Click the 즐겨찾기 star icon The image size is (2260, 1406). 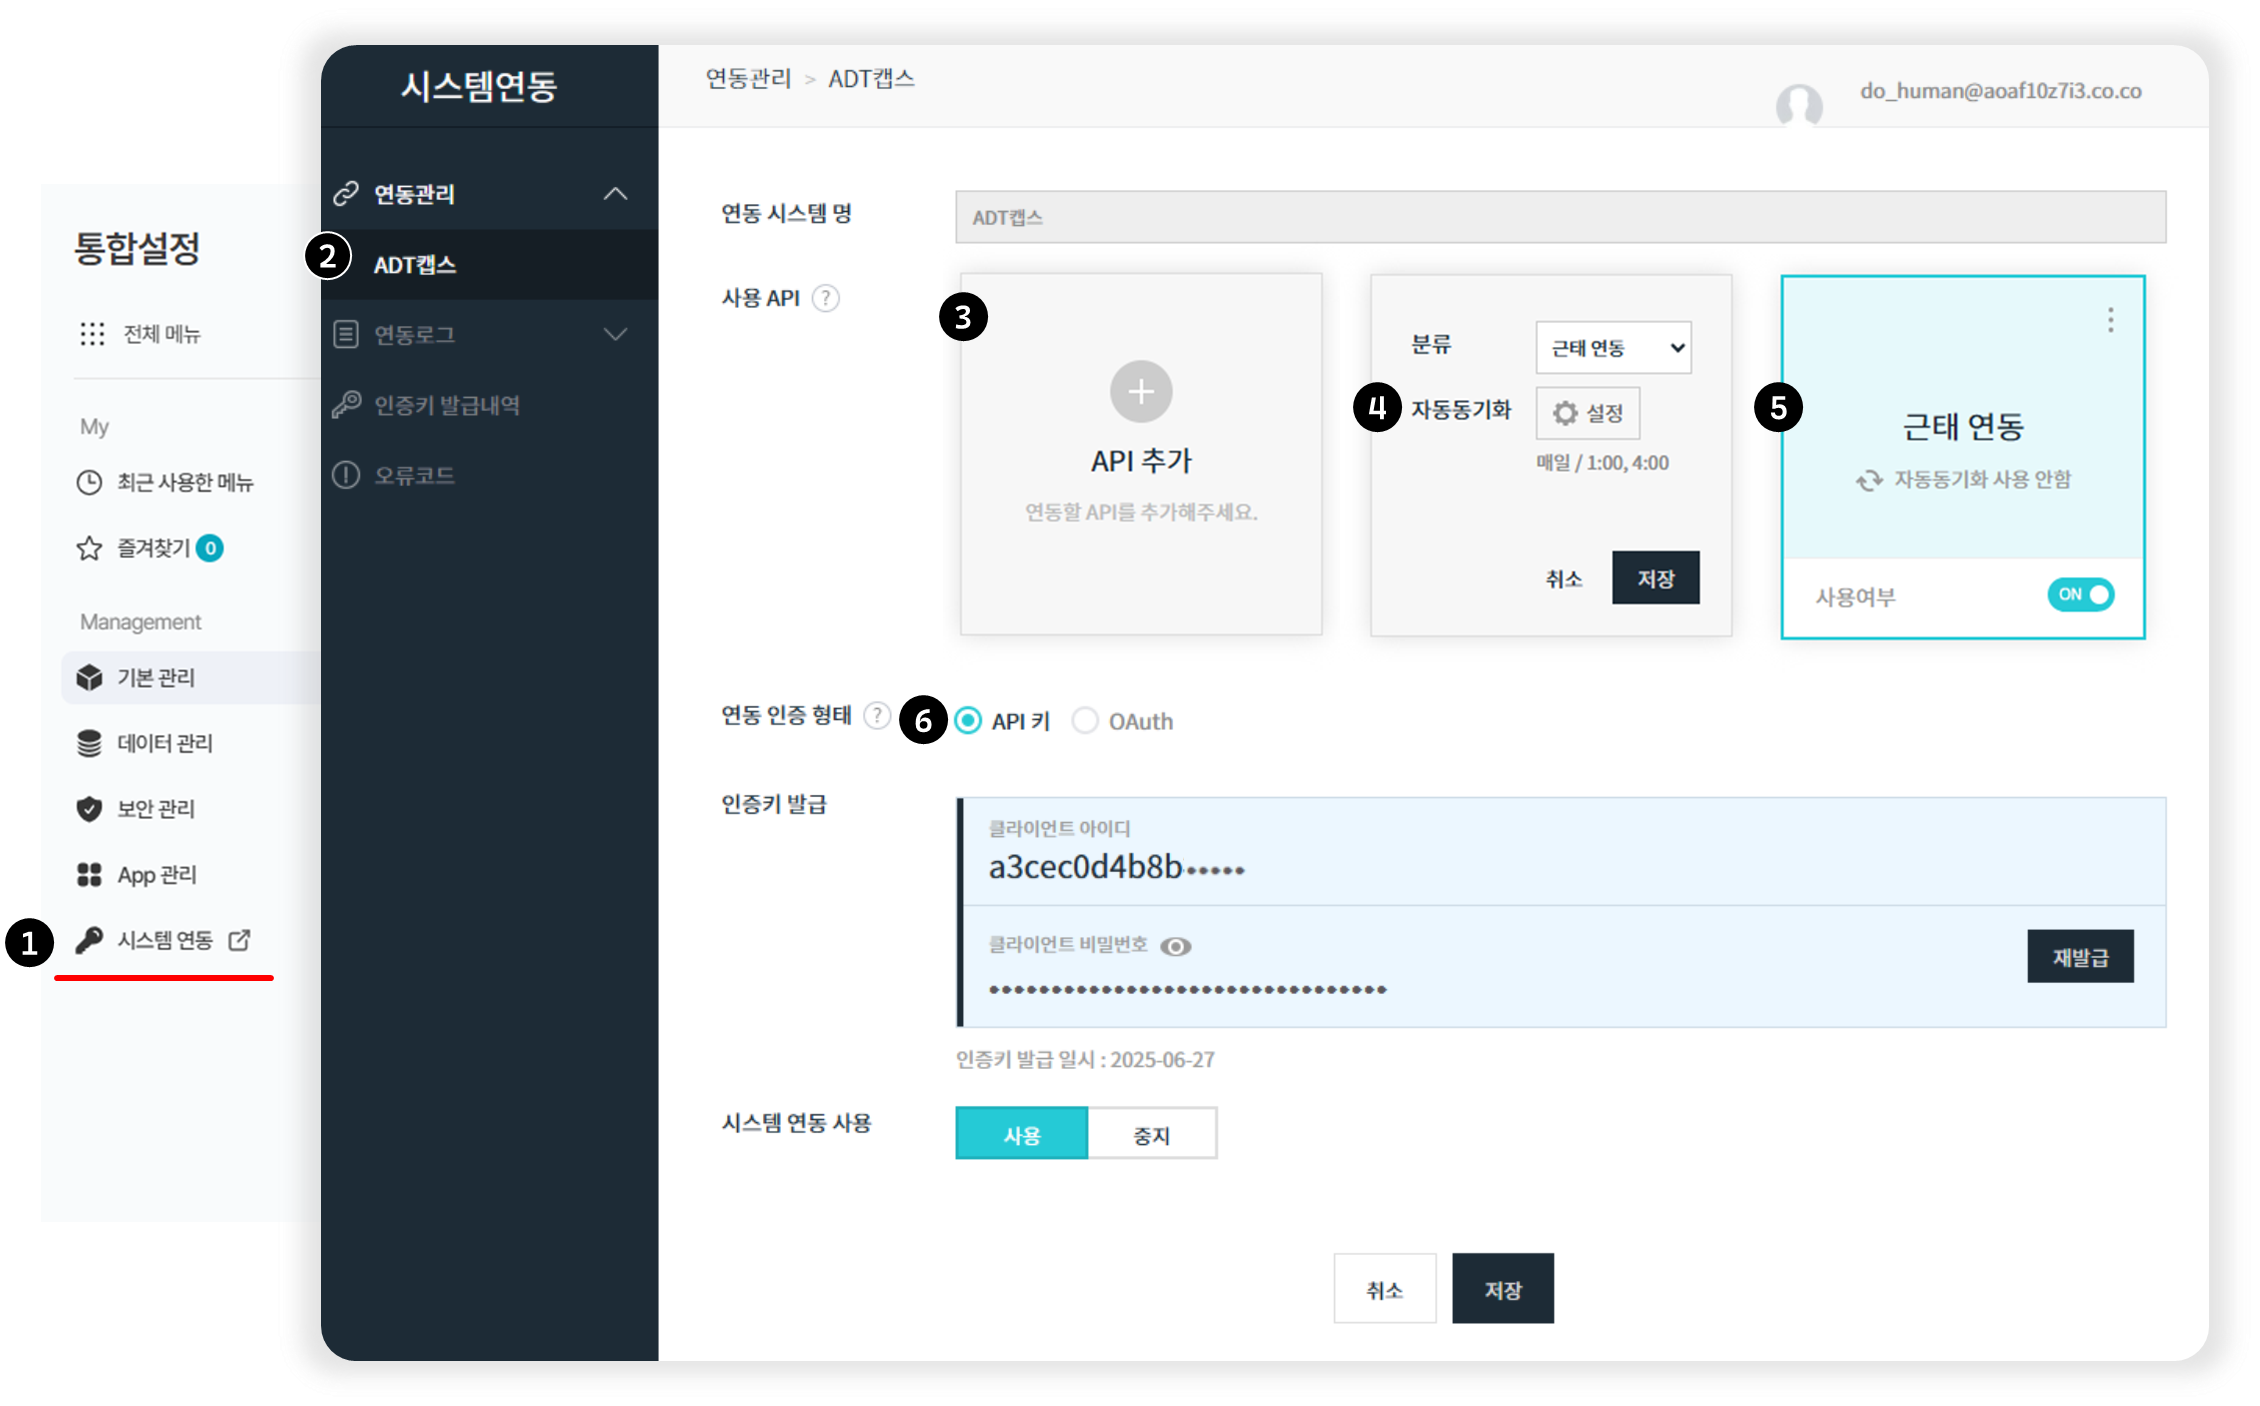pos(90,548)
